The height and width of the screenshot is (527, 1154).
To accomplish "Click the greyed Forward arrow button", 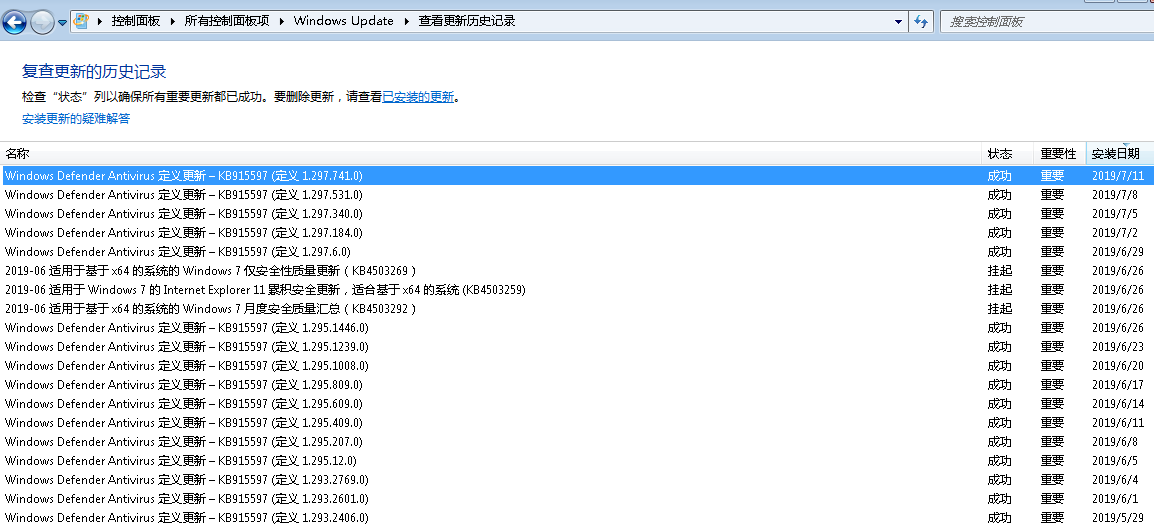I will [42, 22].
